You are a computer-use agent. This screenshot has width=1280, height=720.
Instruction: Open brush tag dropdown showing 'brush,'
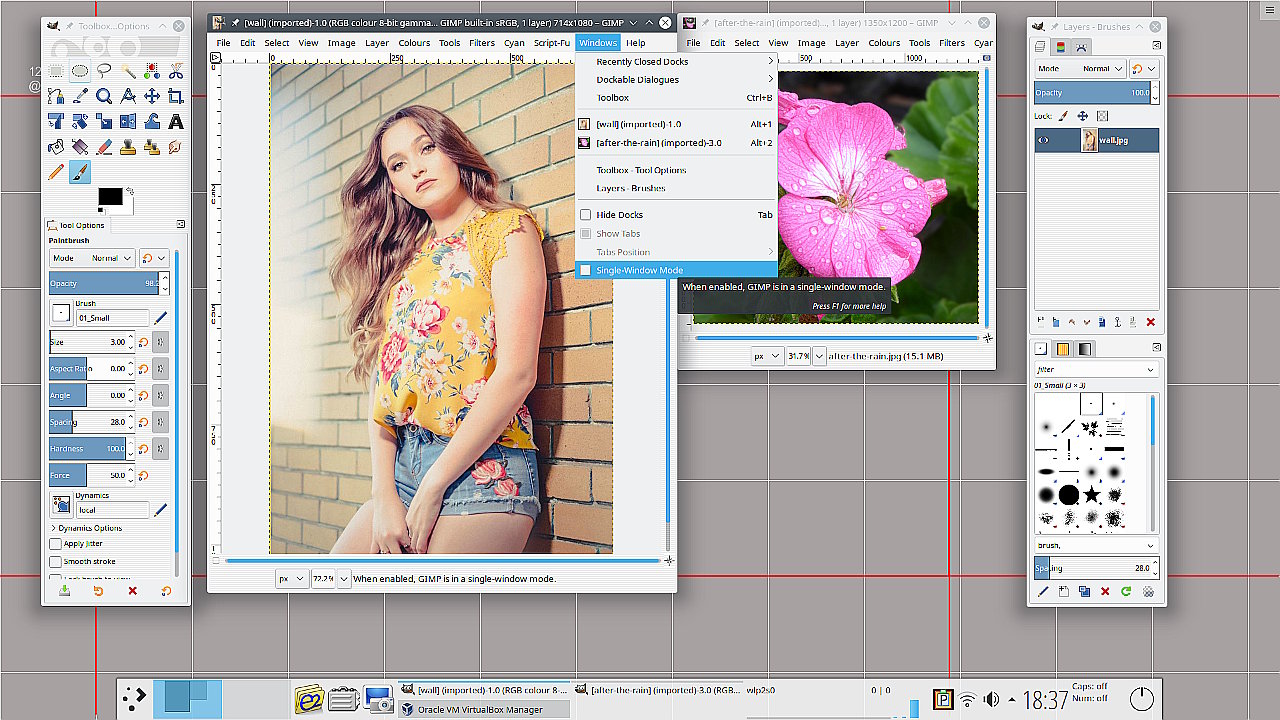click(x=1096, y=546)
